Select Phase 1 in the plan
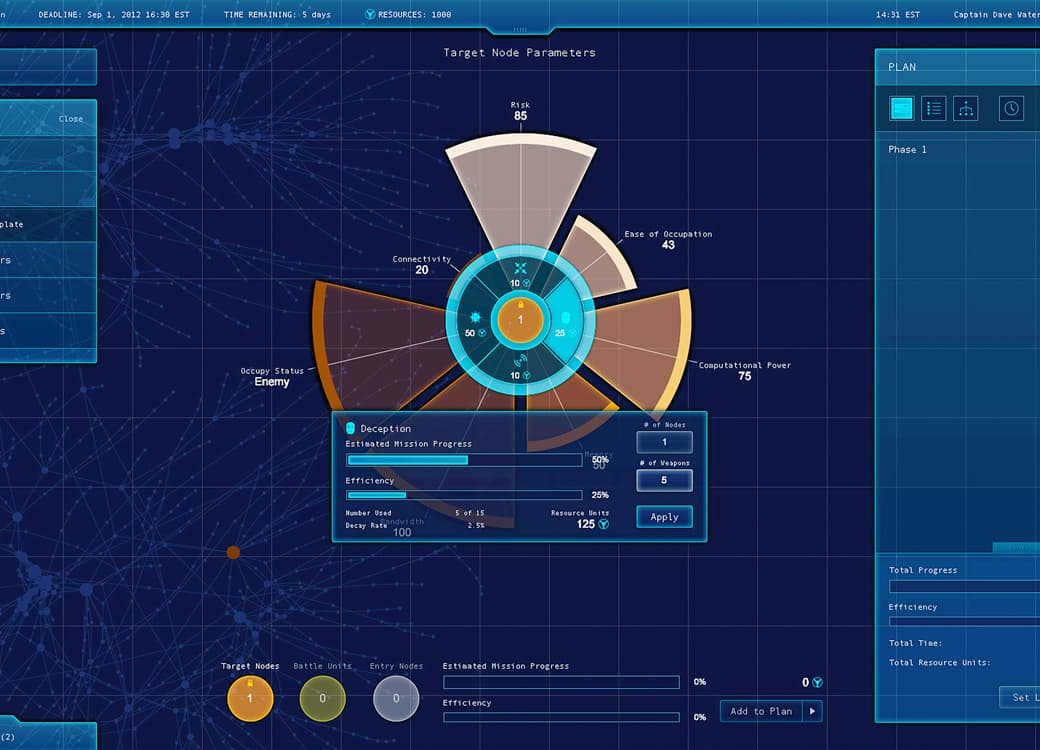Screen dimensions: 1040x750 click(x=907, y=150)
